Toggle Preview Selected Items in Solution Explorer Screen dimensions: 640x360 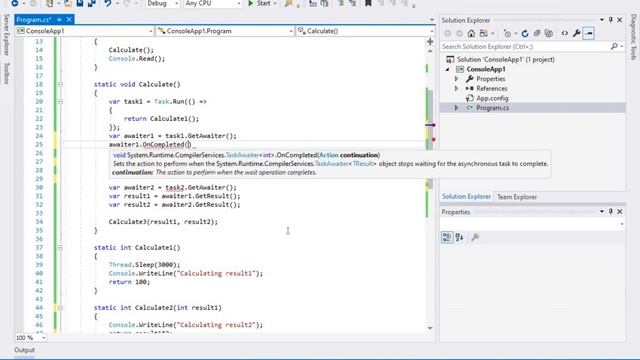click(589, 33)
